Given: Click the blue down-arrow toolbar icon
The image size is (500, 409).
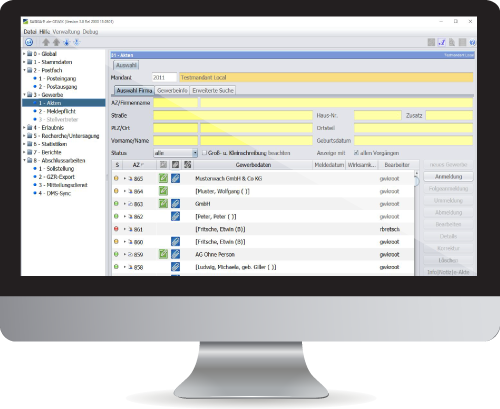Looking at the screenshot, I should tap(67, 42).
